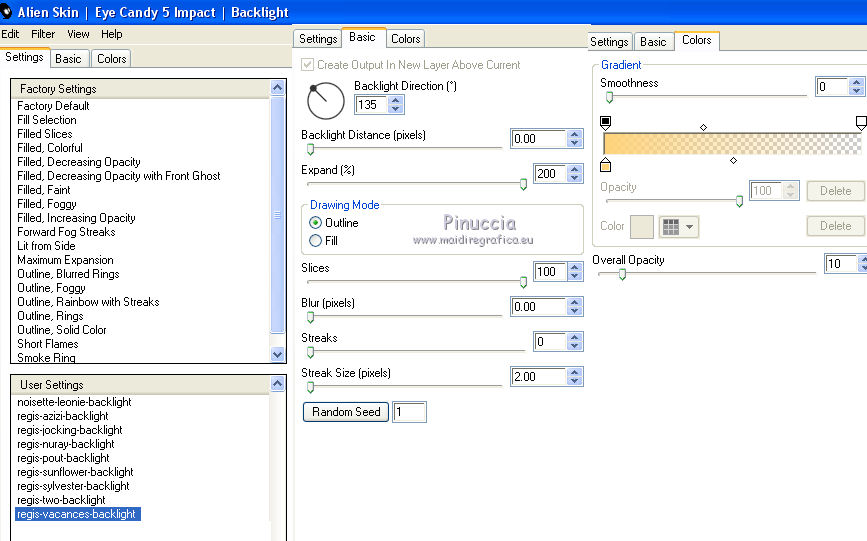
Task: Open the Edit menu
Action: coord(10,34)
